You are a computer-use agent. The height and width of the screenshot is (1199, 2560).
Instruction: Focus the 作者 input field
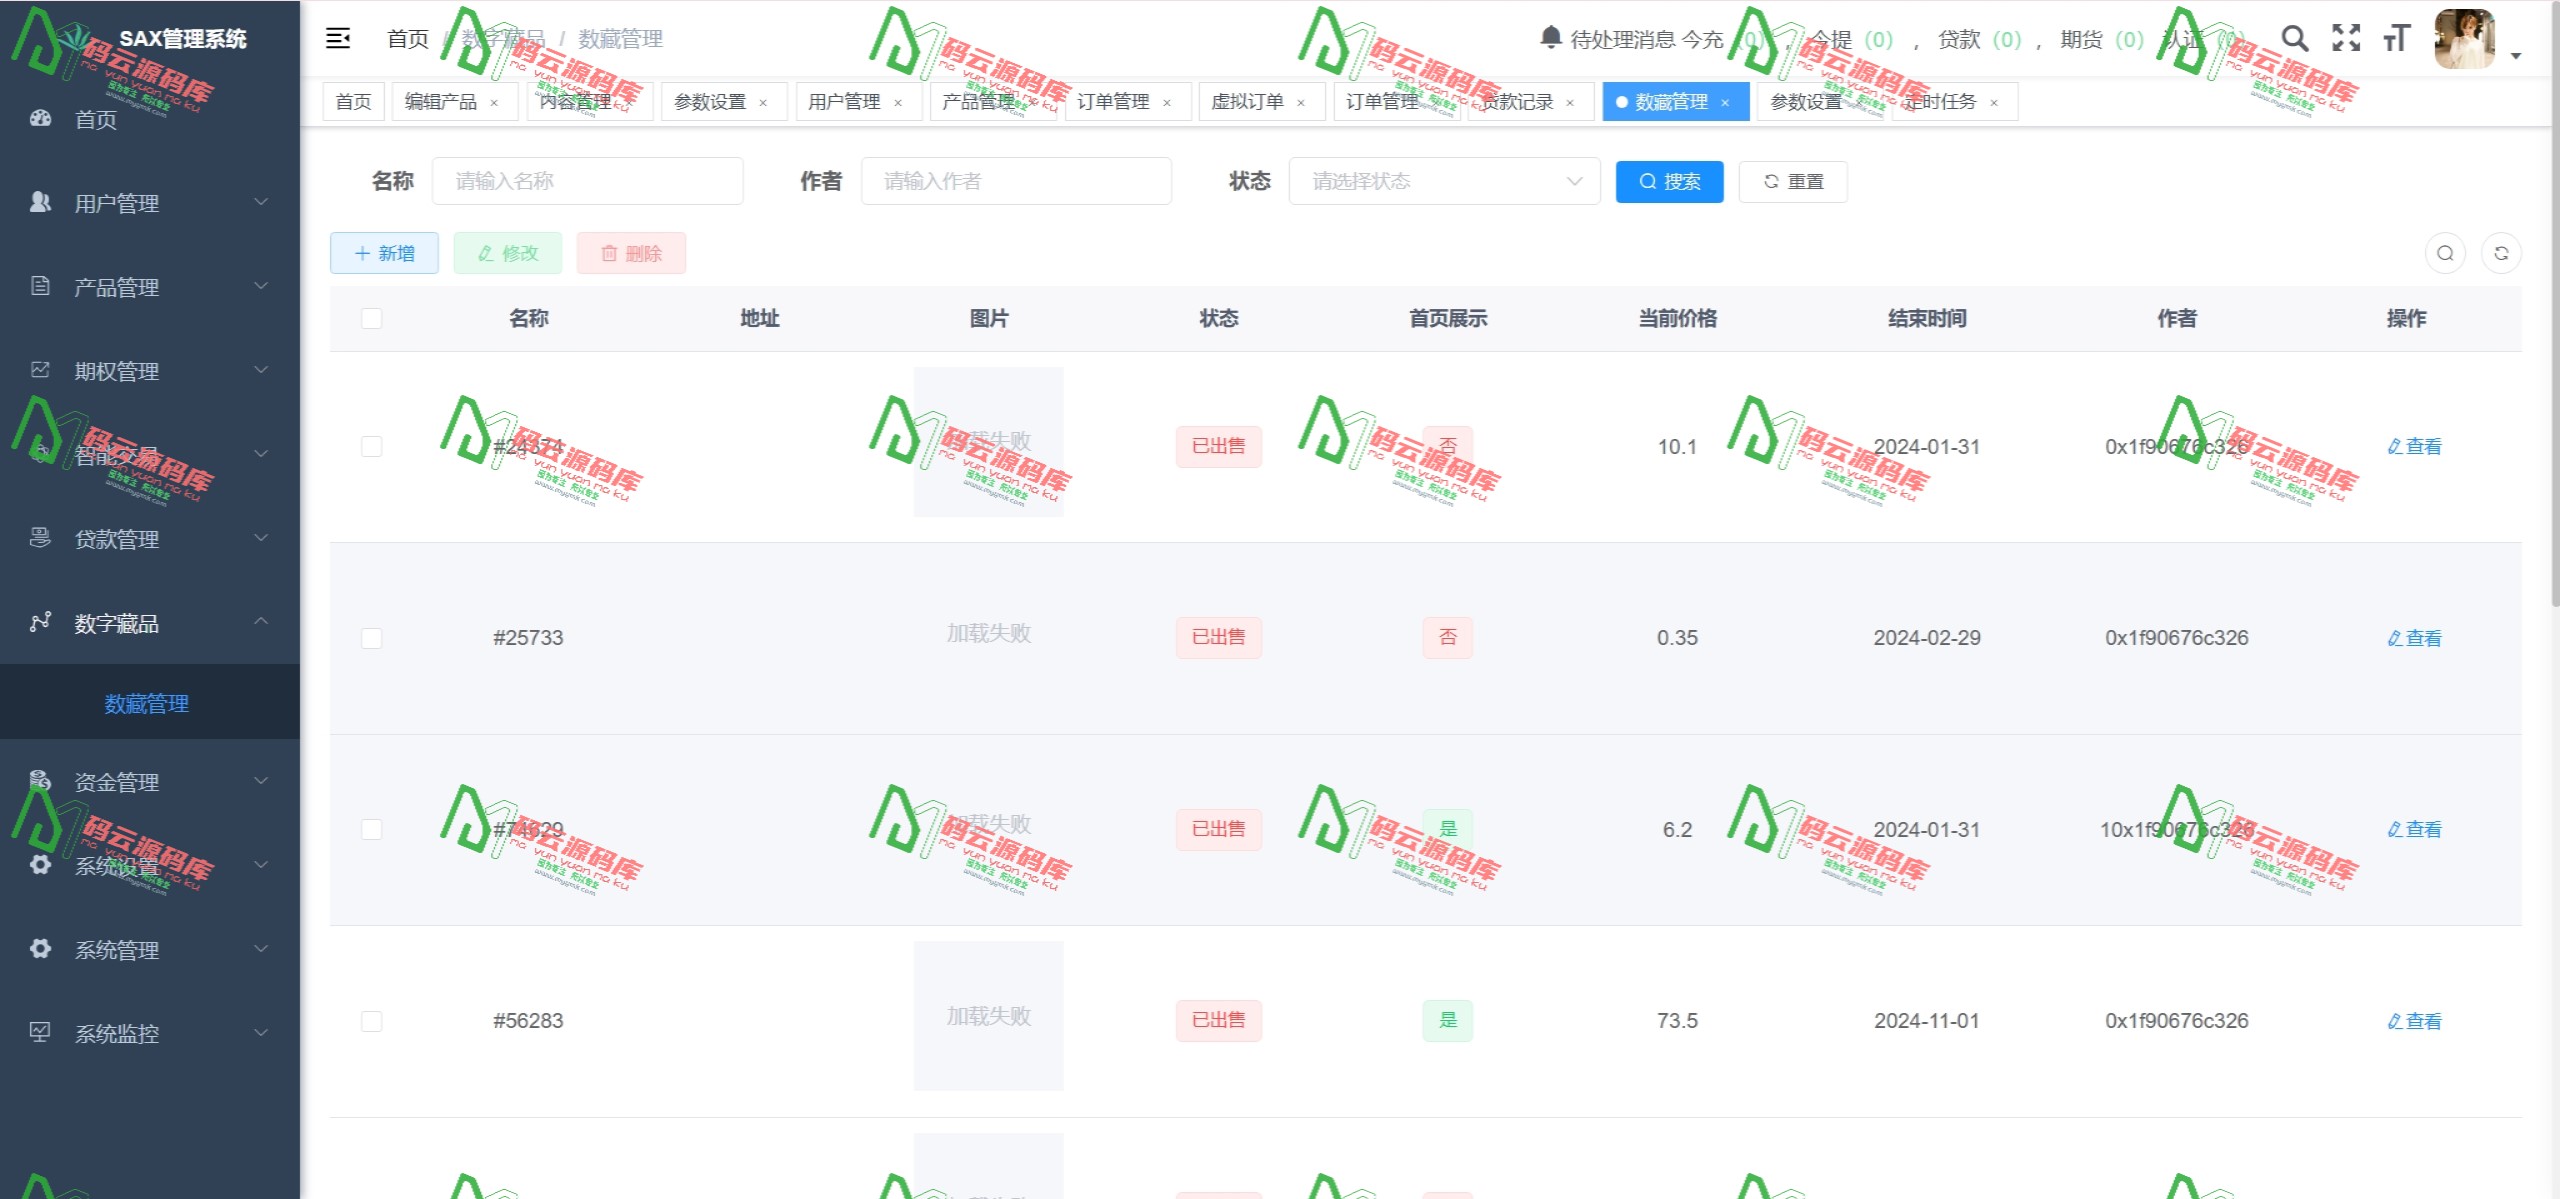1016,181
